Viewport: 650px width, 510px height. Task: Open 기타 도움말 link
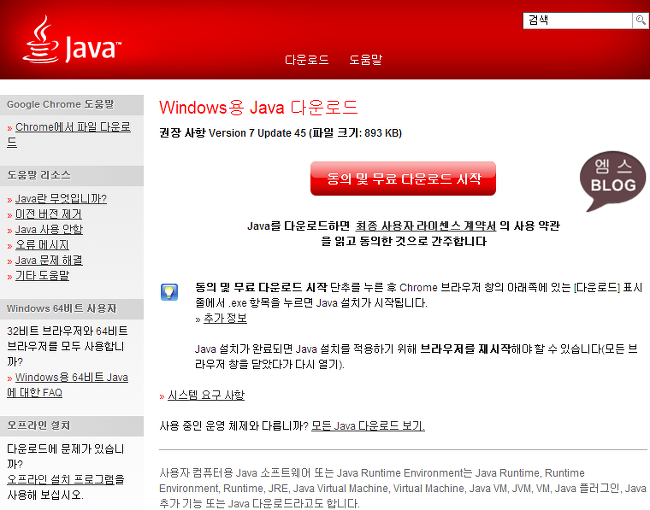point(42,276)
